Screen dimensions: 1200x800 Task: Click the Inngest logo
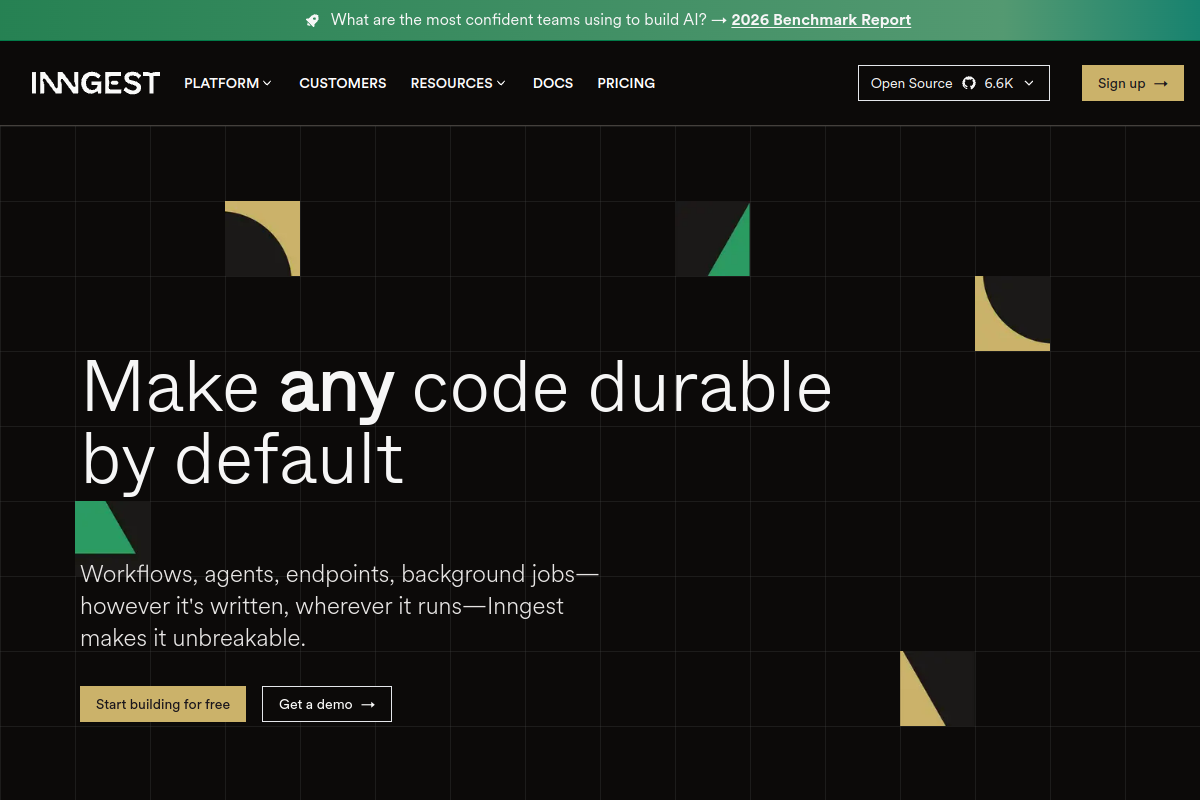[x=96, y=83]
